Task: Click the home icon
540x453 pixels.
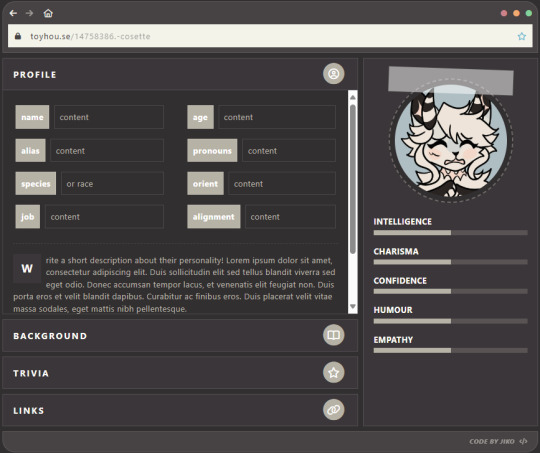Action: [48, 13]
